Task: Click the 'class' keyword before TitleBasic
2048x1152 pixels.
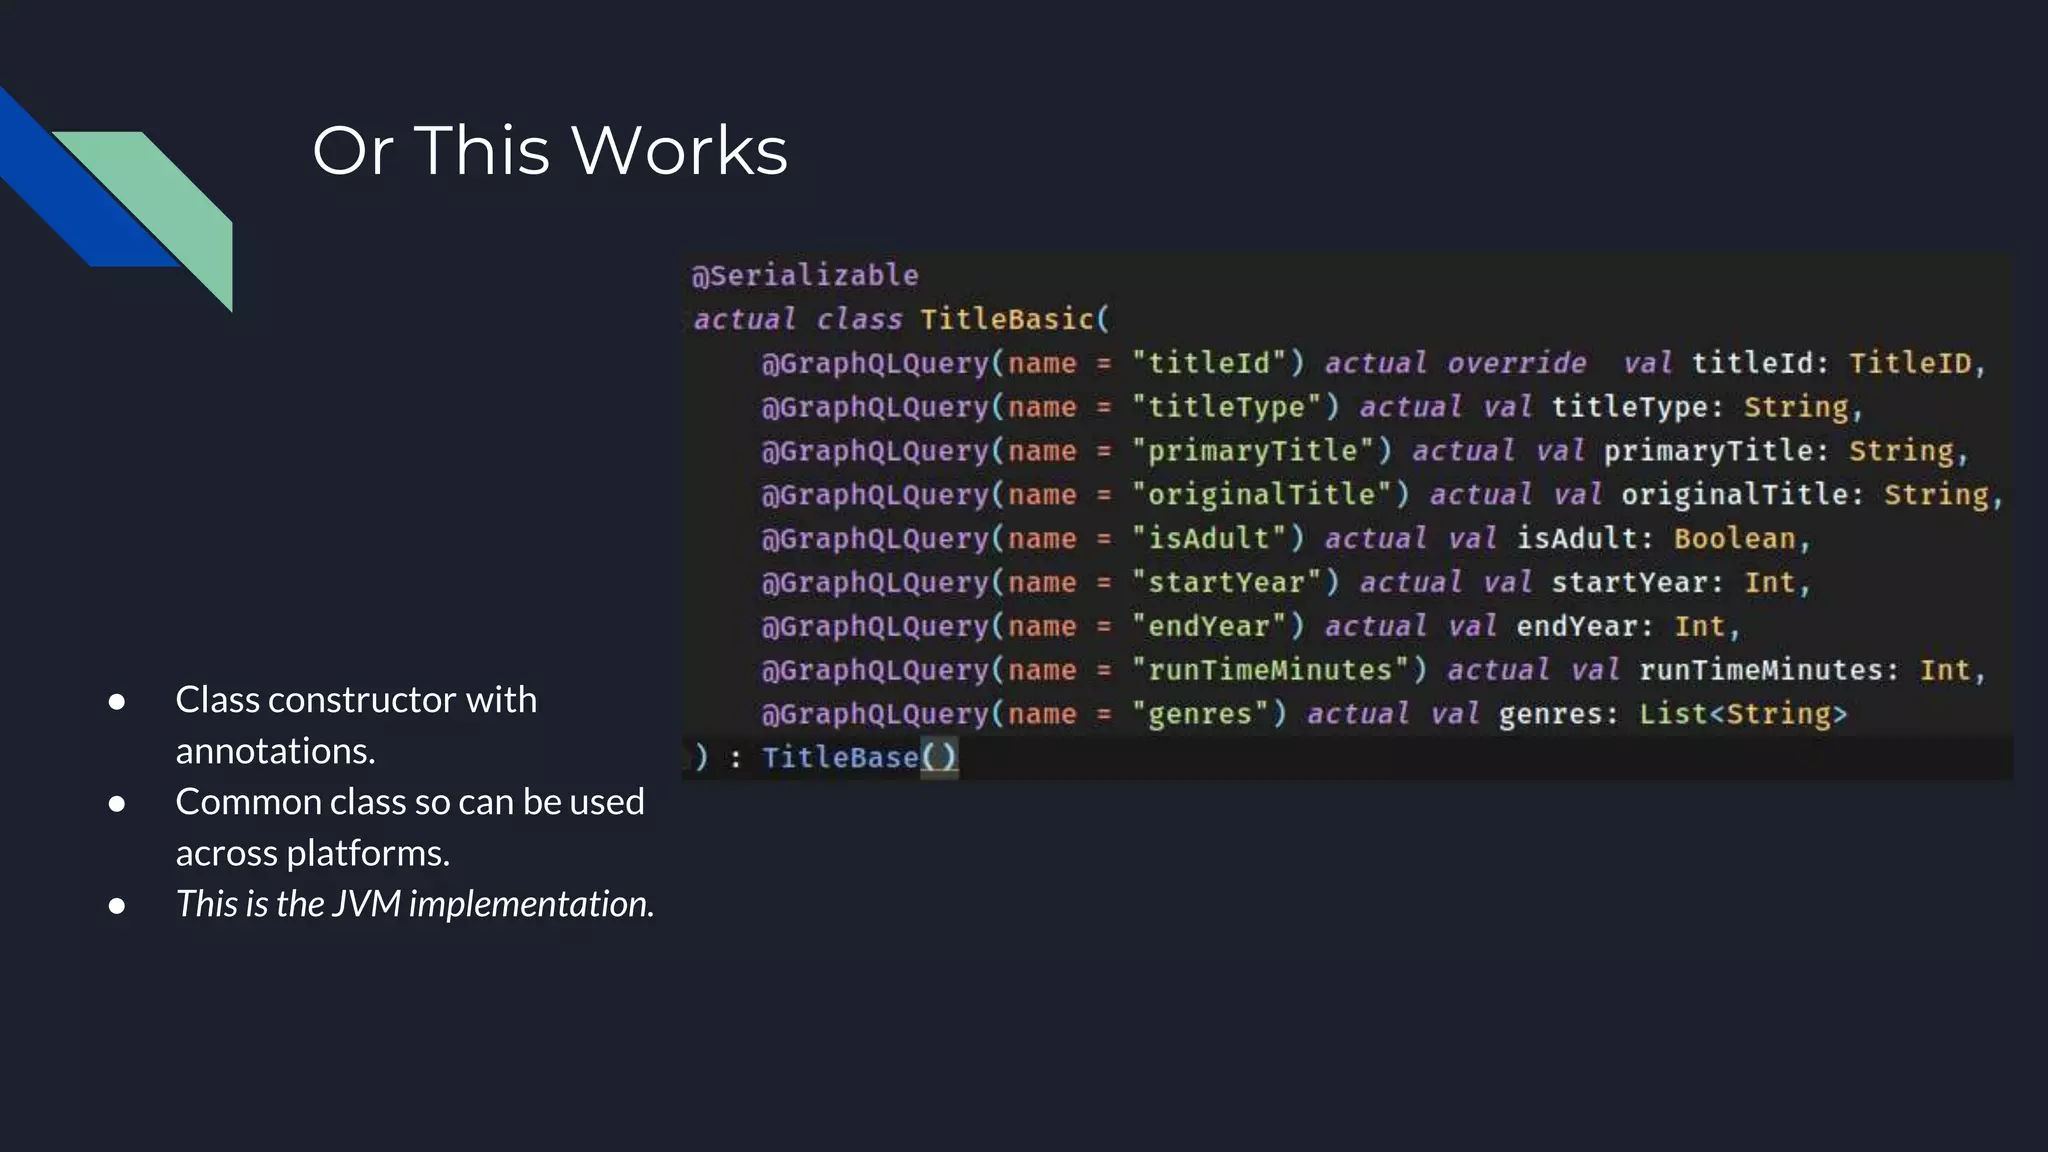Action: [859, 319]
